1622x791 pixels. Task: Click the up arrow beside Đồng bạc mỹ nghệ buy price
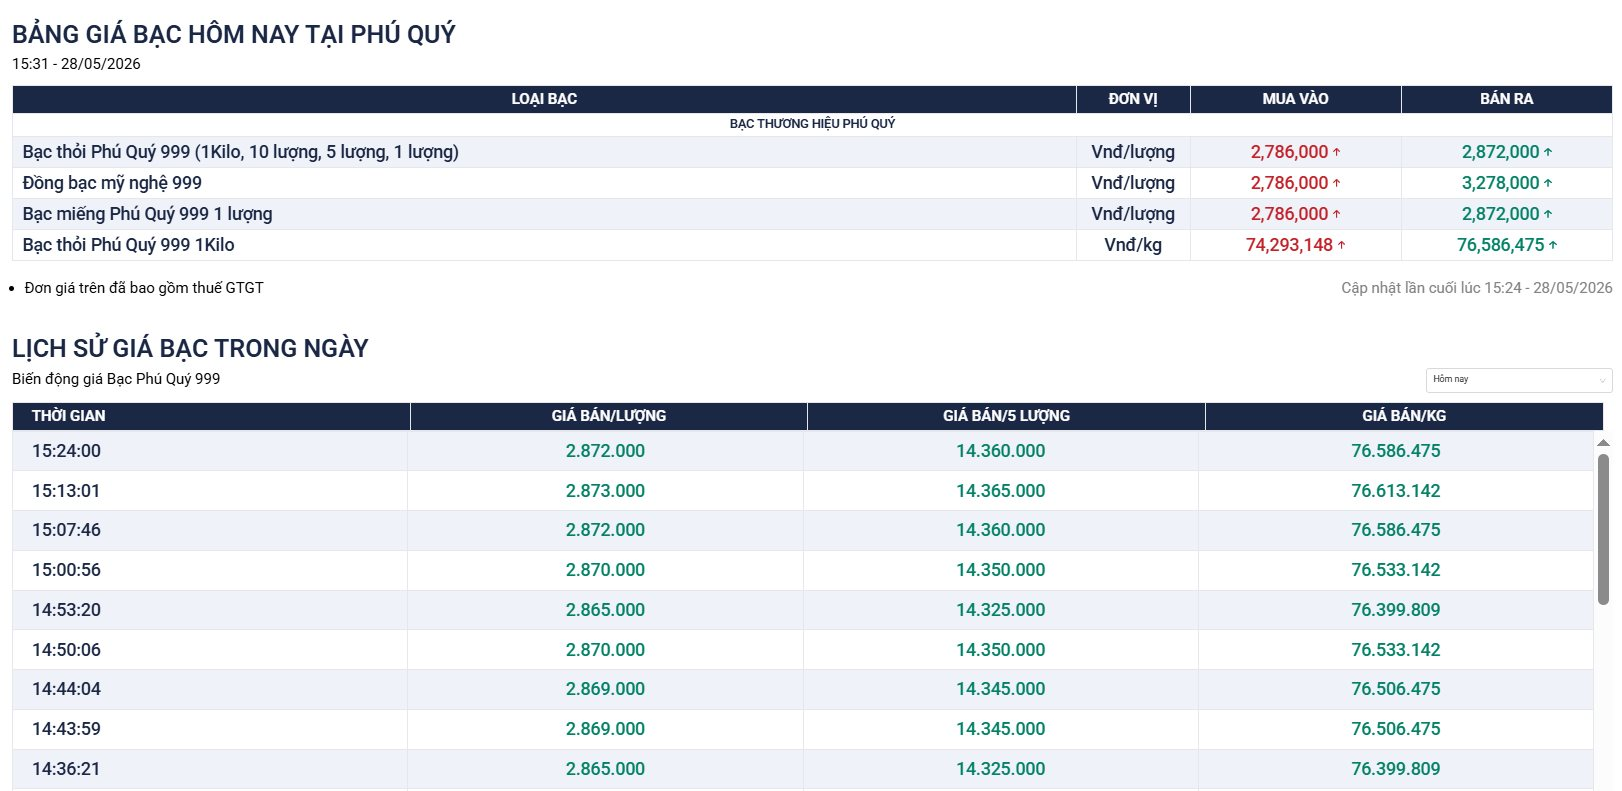click(x=1337, y=184)
